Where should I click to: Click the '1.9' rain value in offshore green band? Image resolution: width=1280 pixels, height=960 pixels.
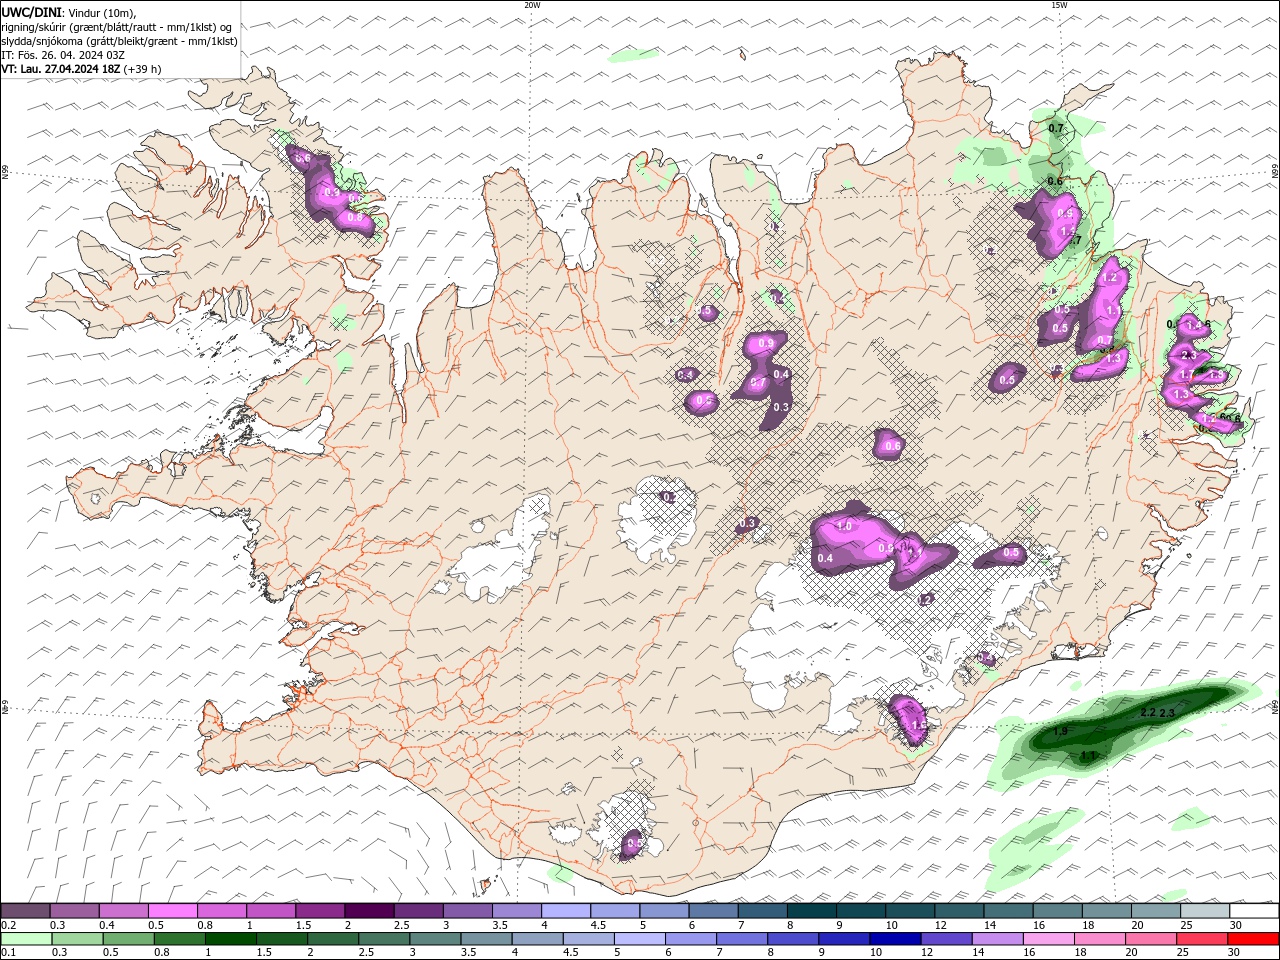[x=1061, y=732]
